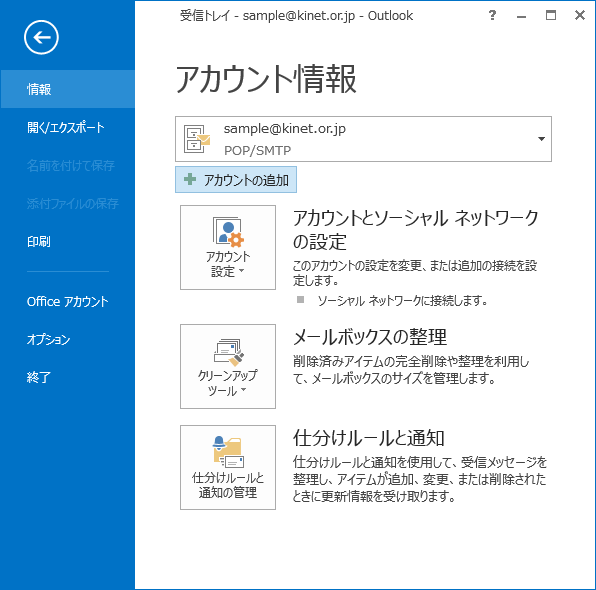The image size is (596, 590).
Task: Click 仕分けルールと通知の管理 button
Action: (x=228, y=467)
